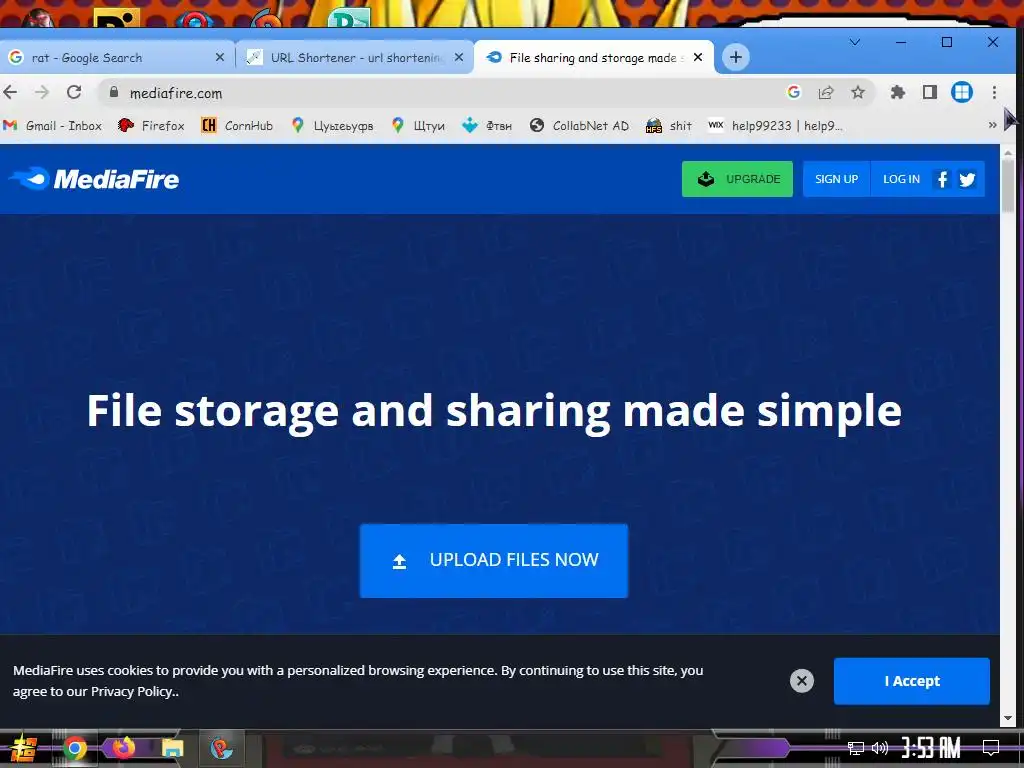Reload the page

(x=74, y=93)
